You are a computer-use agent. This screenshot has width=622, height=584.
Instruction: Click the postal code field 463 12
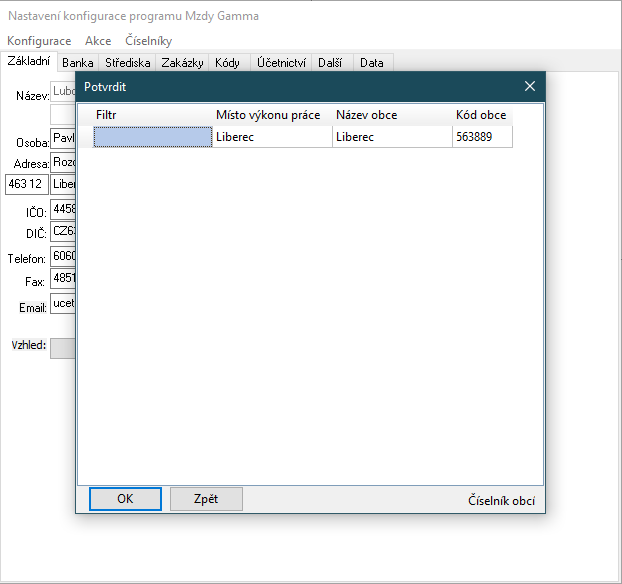tap(26, 184)
